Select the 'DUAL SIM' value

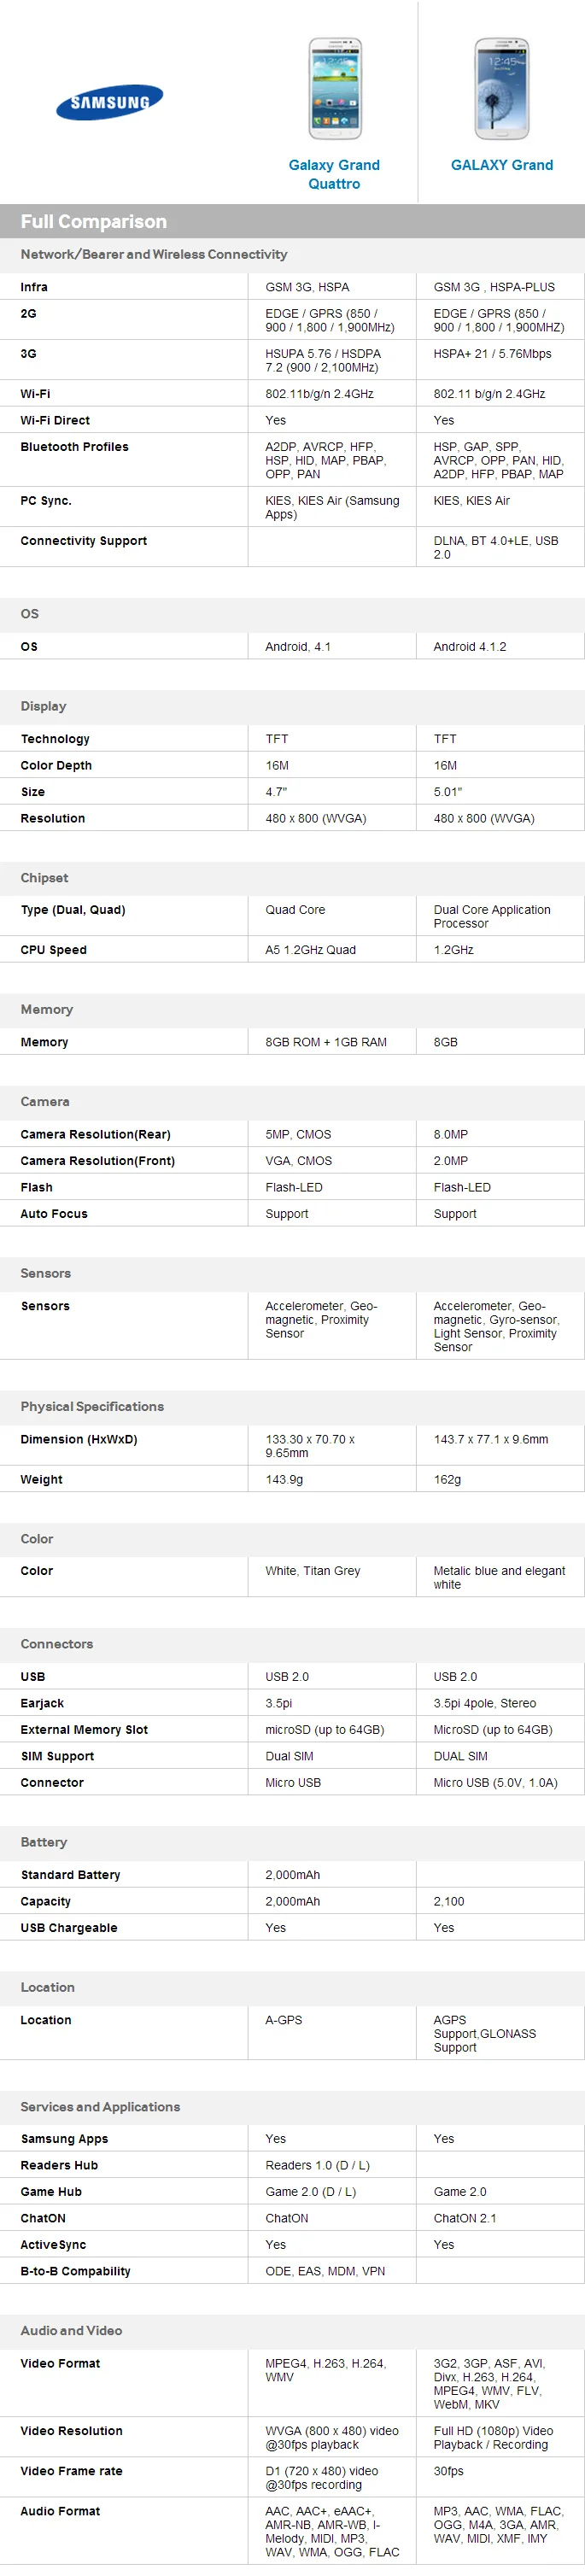(x=461, y=1756)
